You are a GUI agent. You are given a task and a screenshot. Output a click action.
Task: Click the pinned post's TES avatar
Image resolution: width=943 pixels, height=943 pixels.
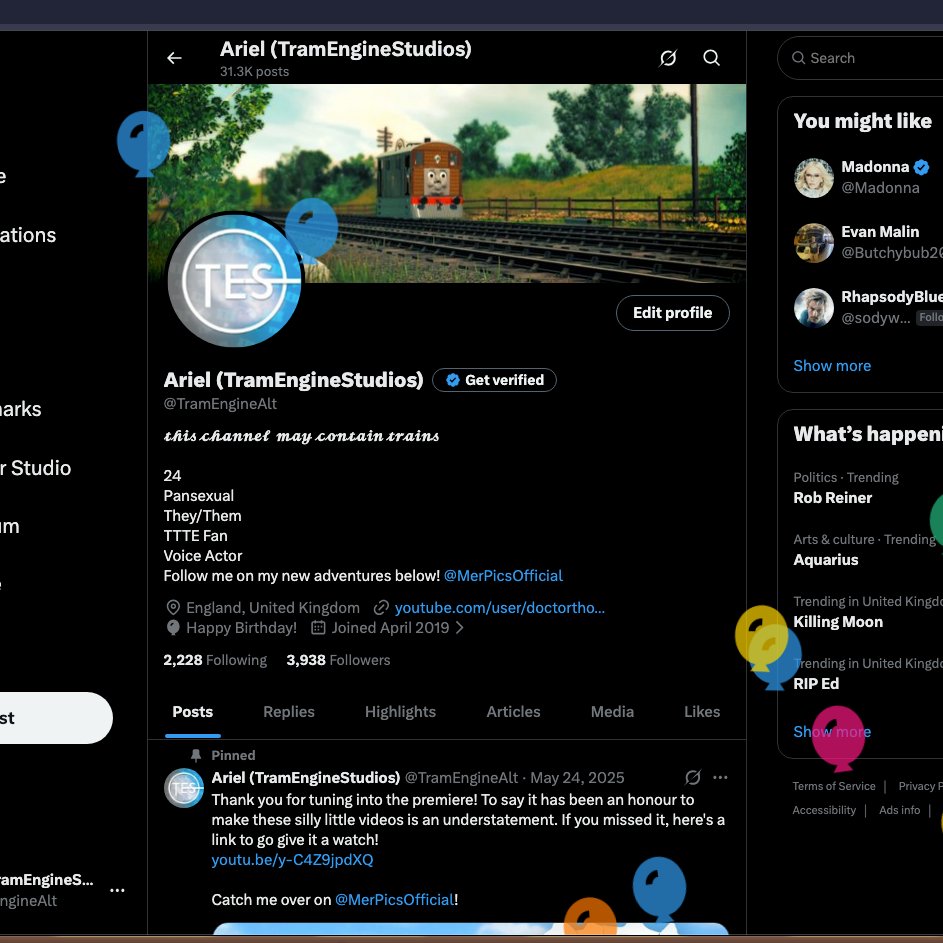point(184,788)
